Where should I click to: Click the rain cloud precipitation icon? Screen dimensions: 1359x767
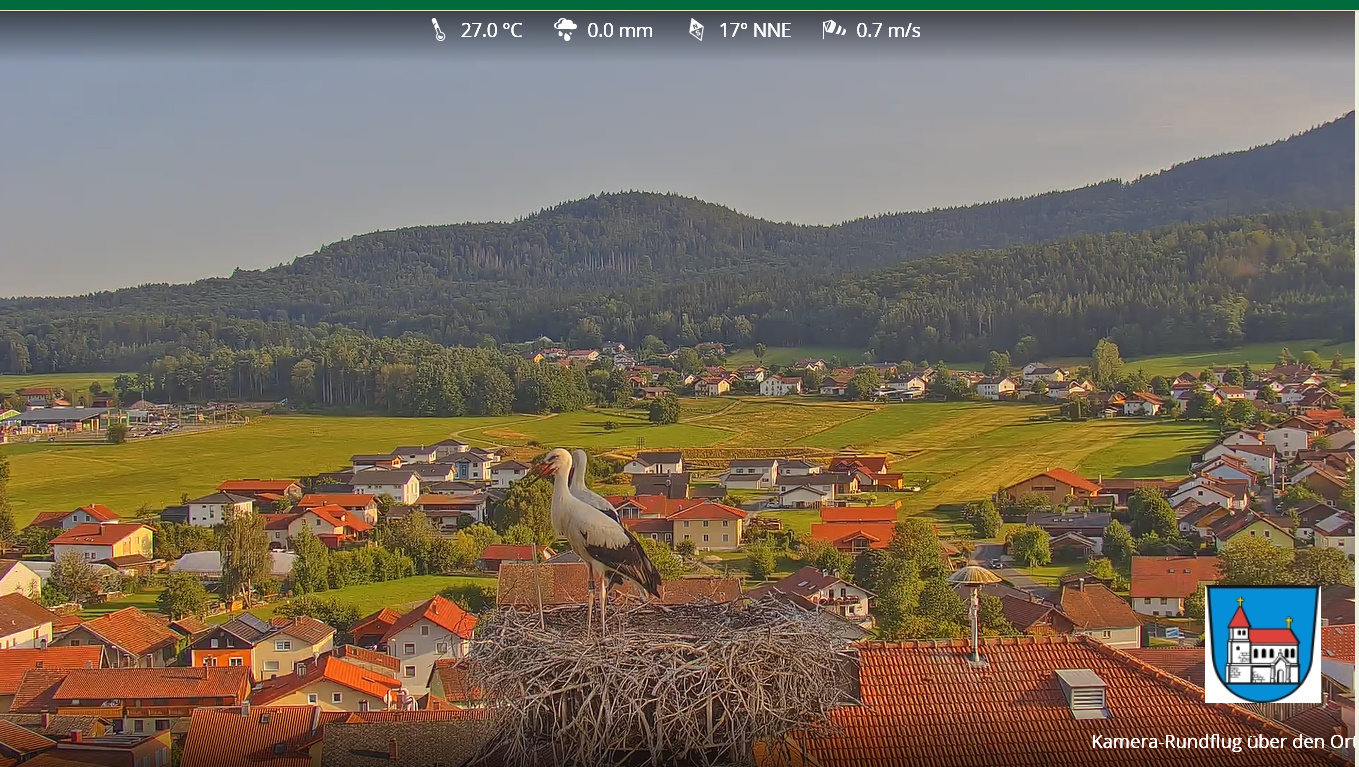click(565, 30)
